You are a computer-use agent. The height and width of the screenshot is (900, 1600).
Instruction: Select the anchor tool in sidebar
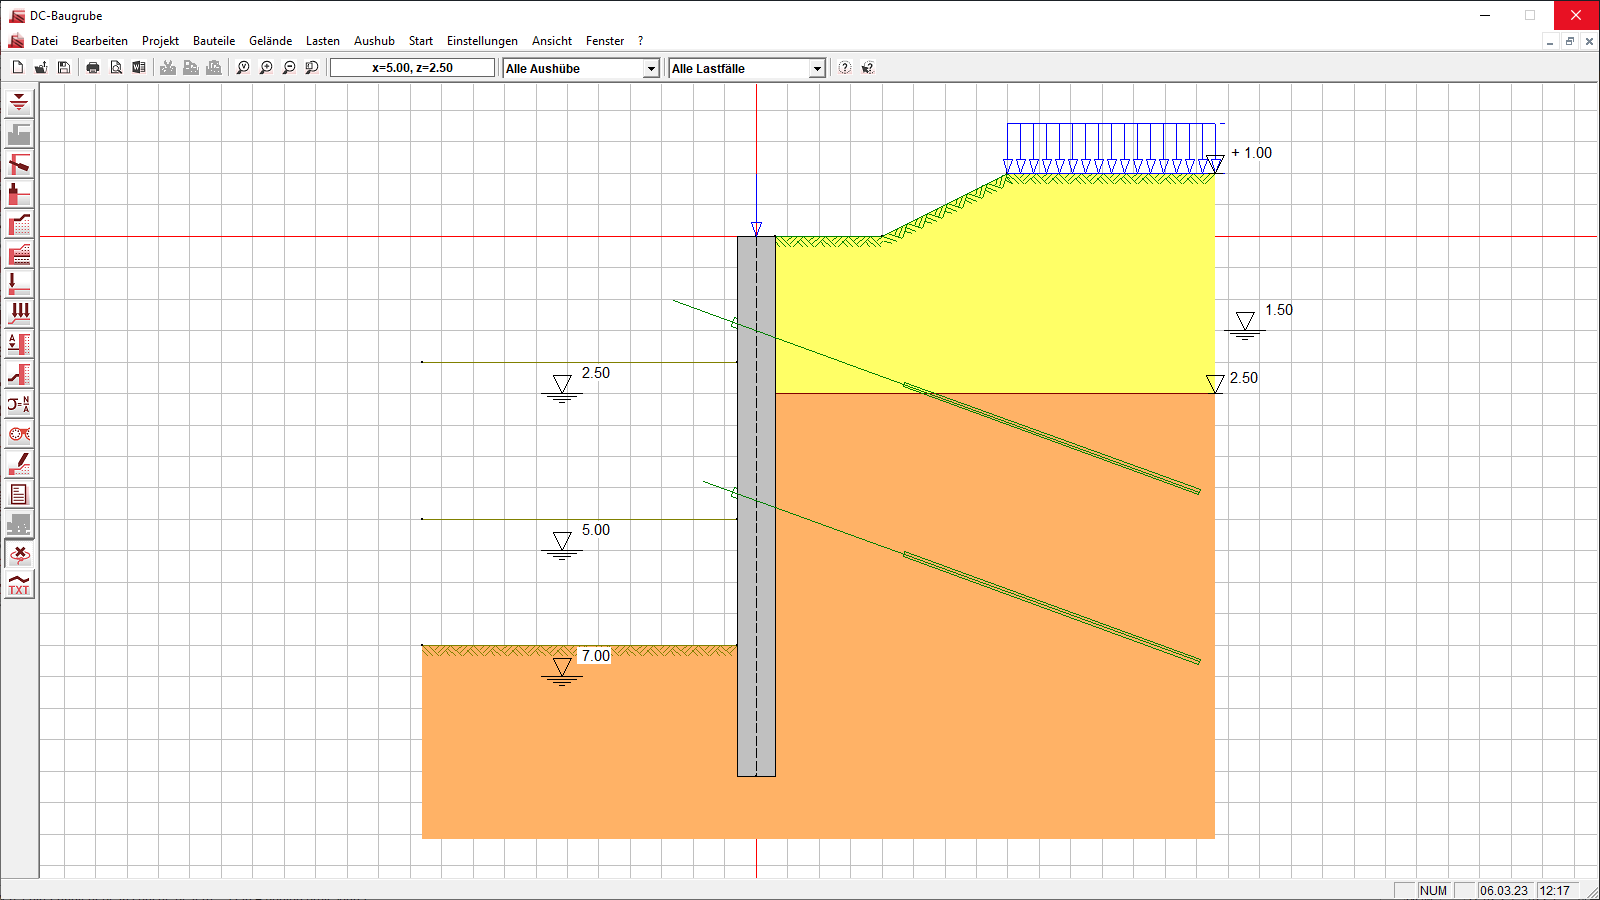[19, 164]
